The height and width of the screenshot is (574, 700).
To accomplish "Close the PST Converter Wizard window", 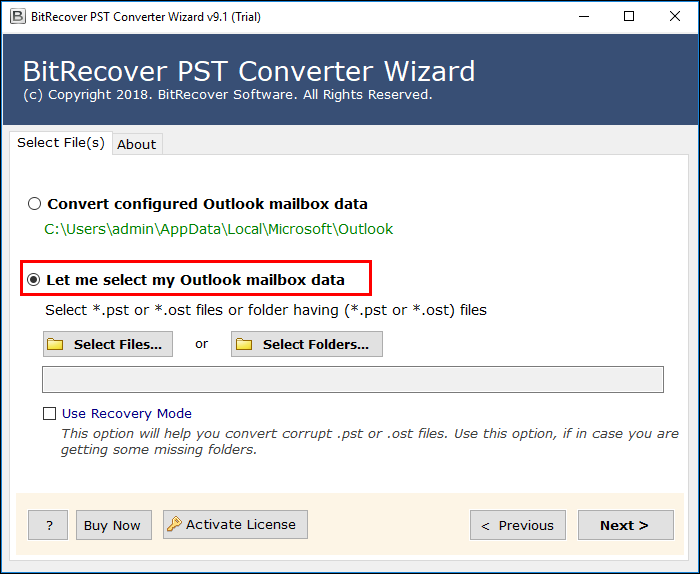I will tap(675, 17).
